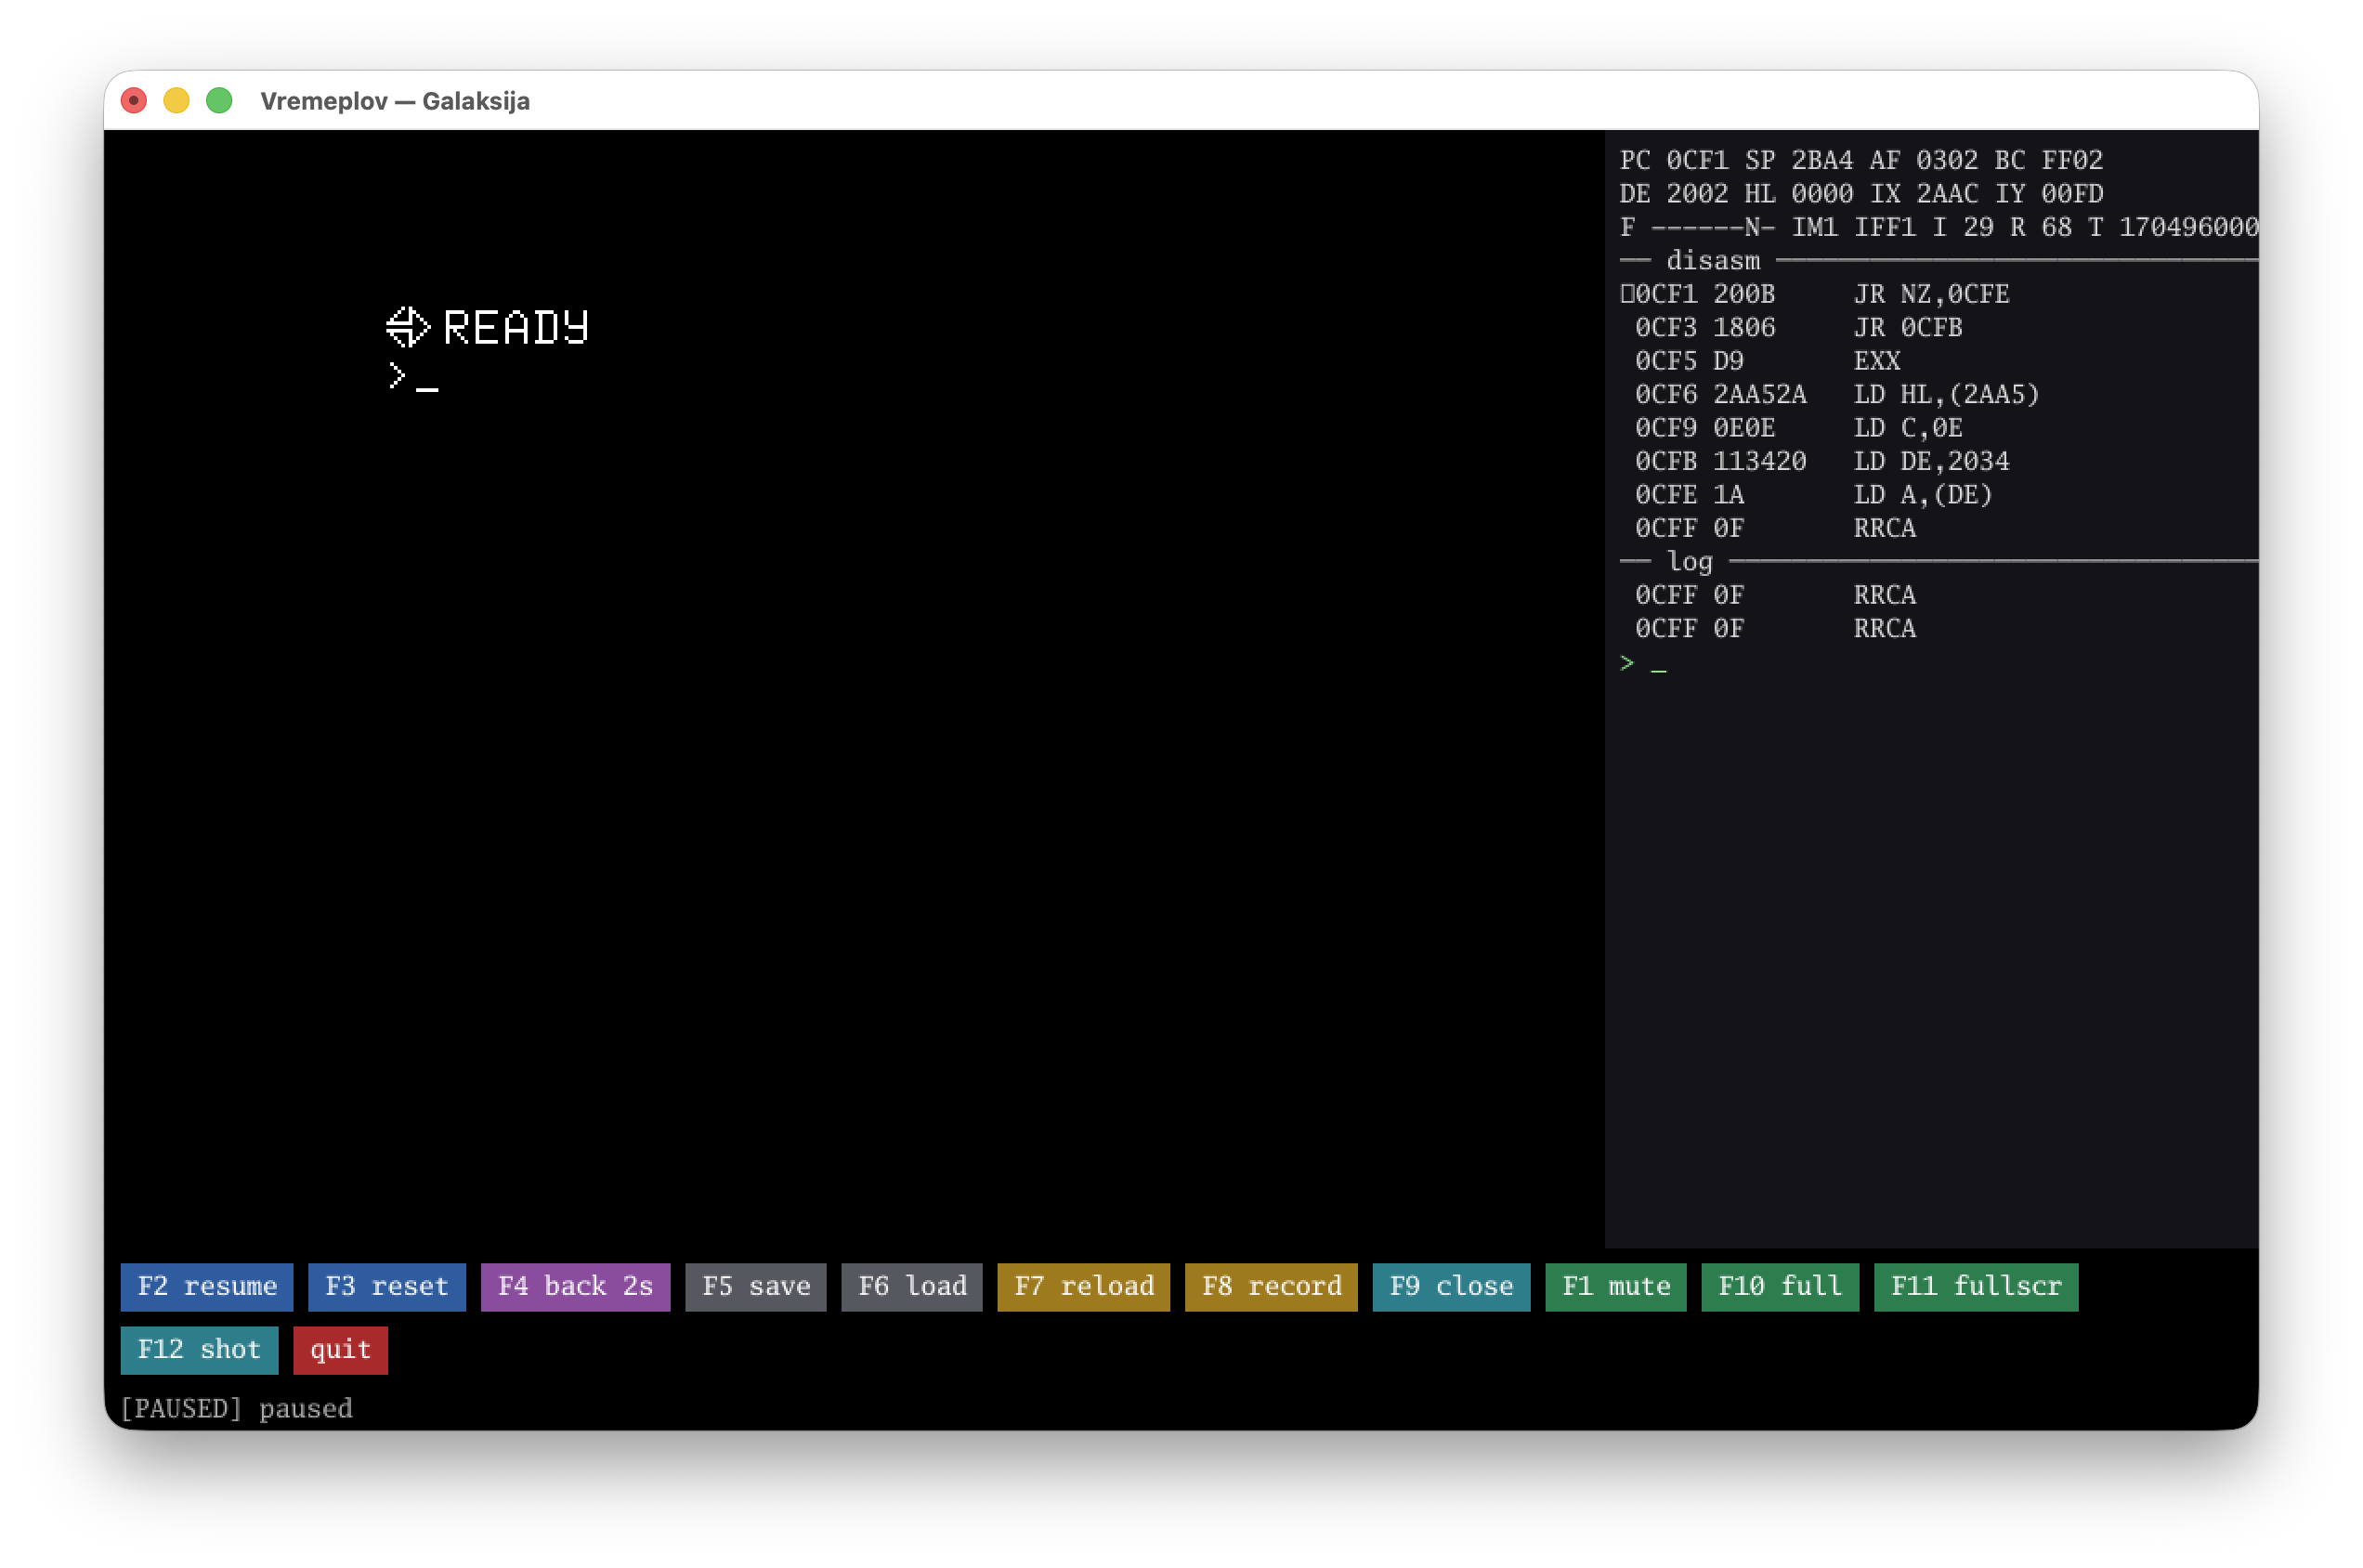Click the BC FF02 register value
2363x1568 pixels.
[x=2049, y=160]
